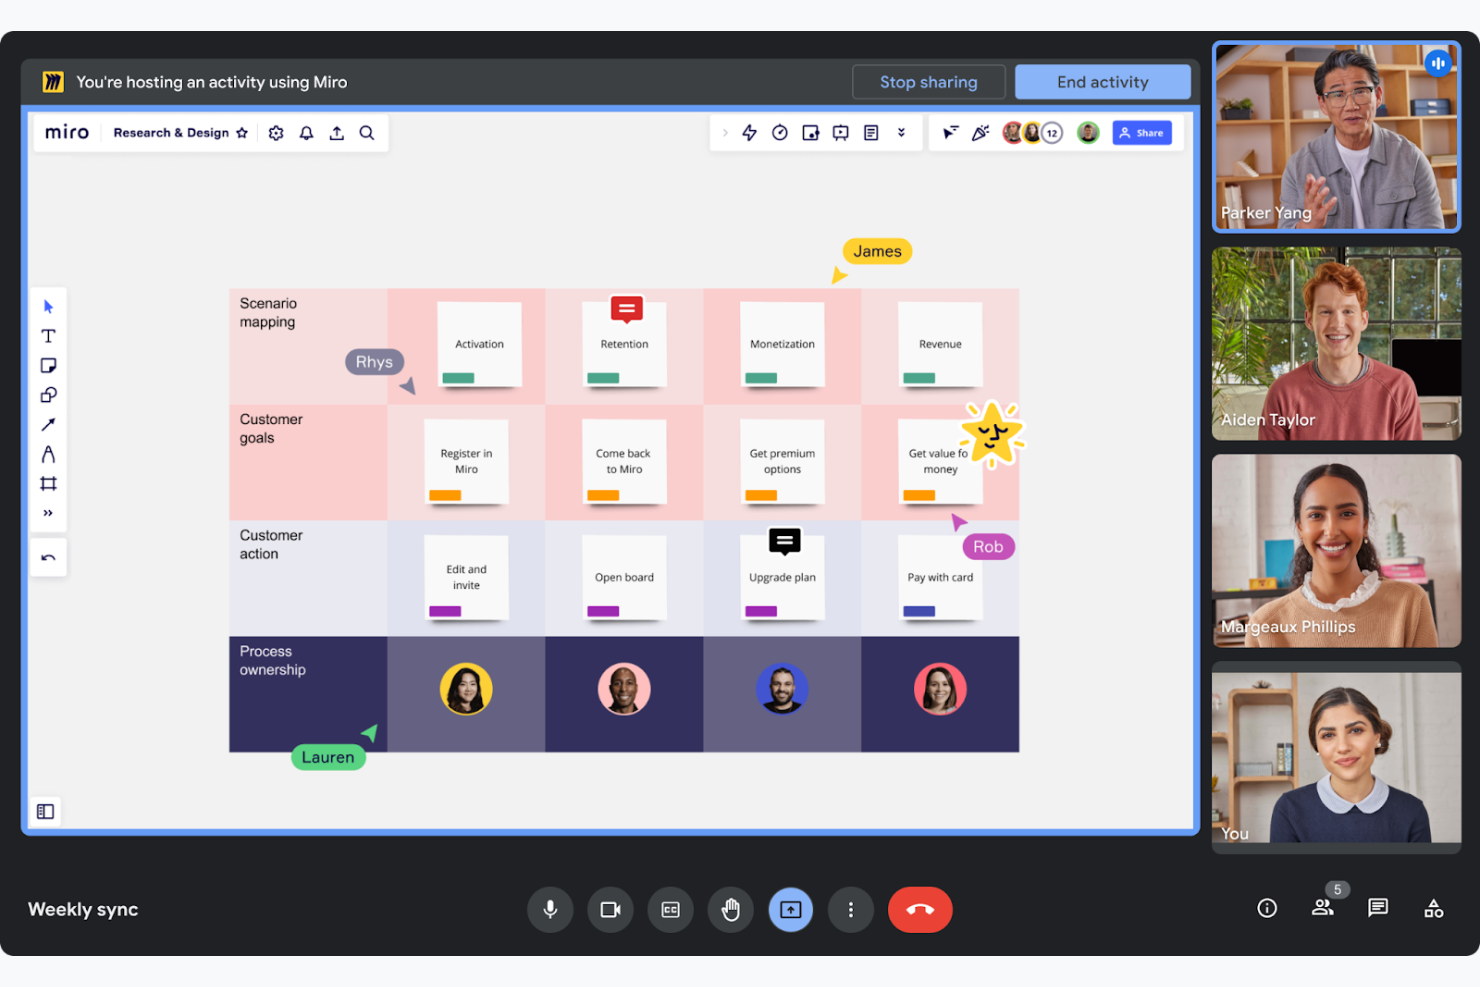The width and height of the screenshot is (1480, 987).
Task: Click the blue Share button in Miro
Action: tap(1141, 132)
